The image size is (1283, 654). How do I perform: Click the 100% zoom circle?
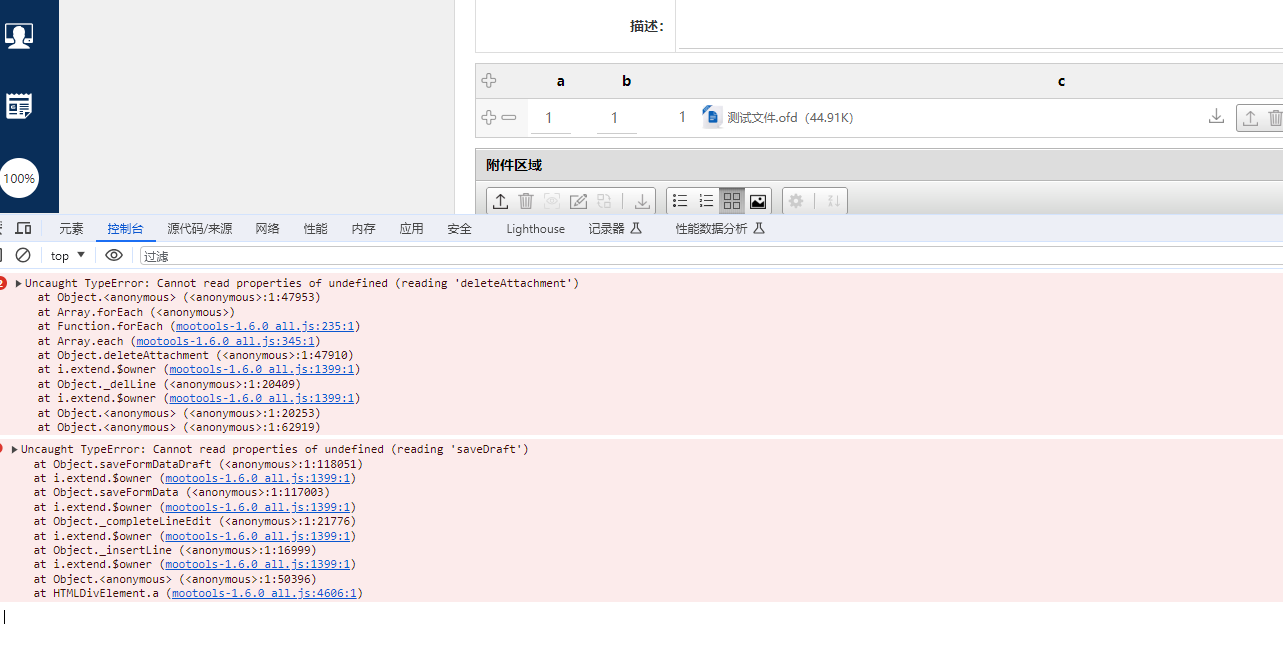point(19,178)
